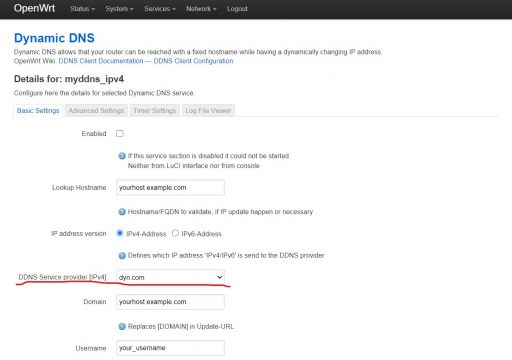Click the 'Enabled' label text
The height and width of the screenshot is (360, 512).
[94, 134]
